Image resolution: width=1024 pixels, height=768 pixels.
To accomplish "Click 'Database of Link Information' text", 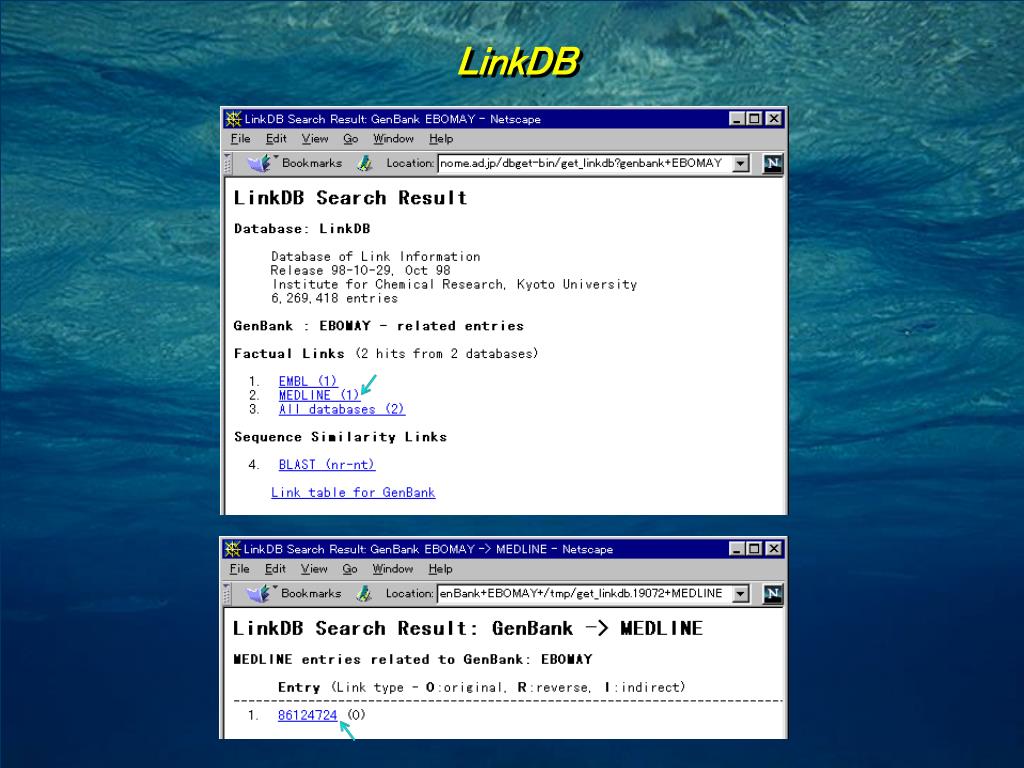I will pos(376,257).
